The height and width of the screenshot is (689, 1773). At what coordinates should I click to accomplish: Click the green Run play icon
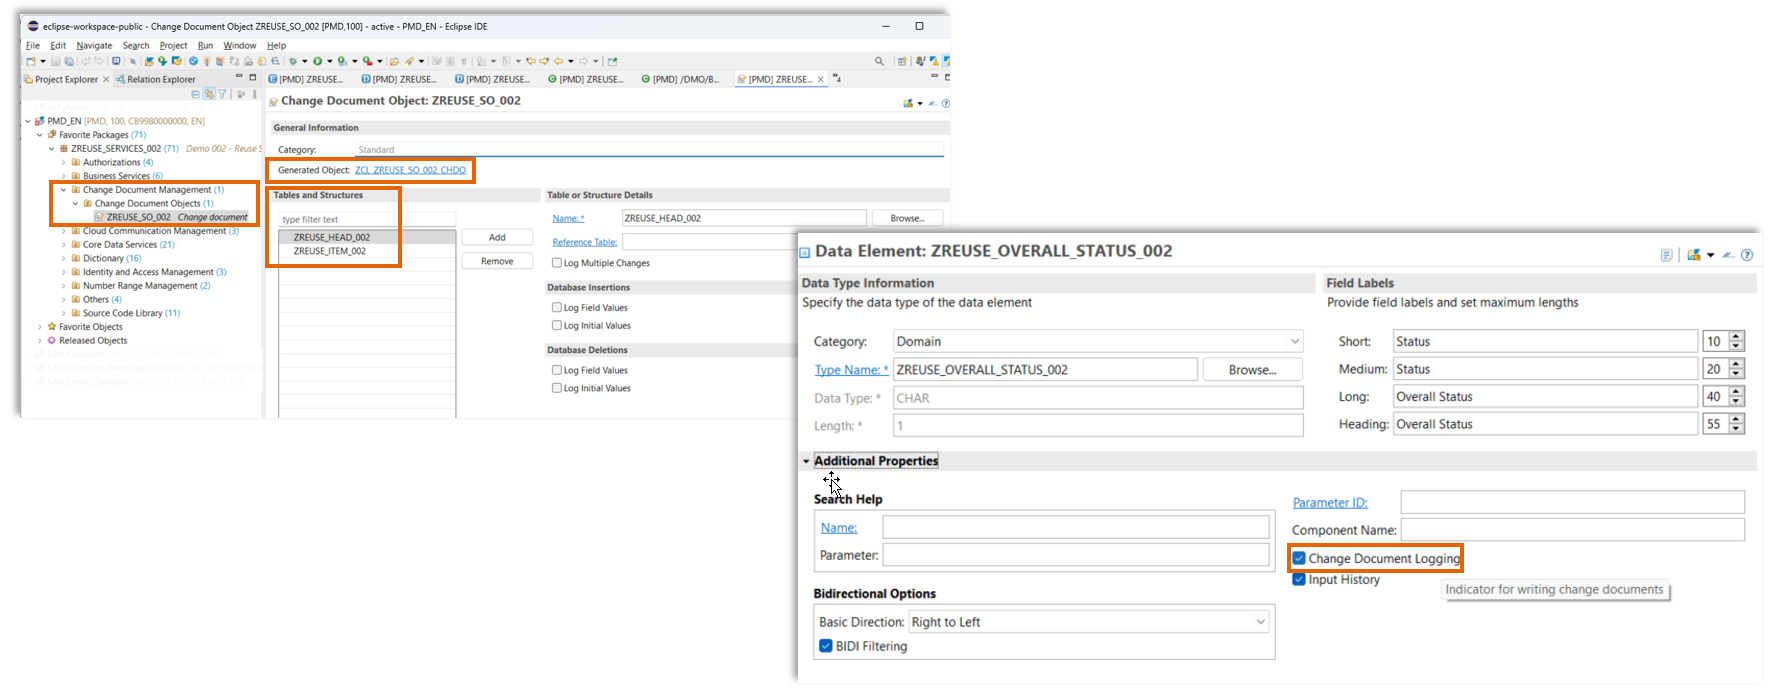pos(317,61)
